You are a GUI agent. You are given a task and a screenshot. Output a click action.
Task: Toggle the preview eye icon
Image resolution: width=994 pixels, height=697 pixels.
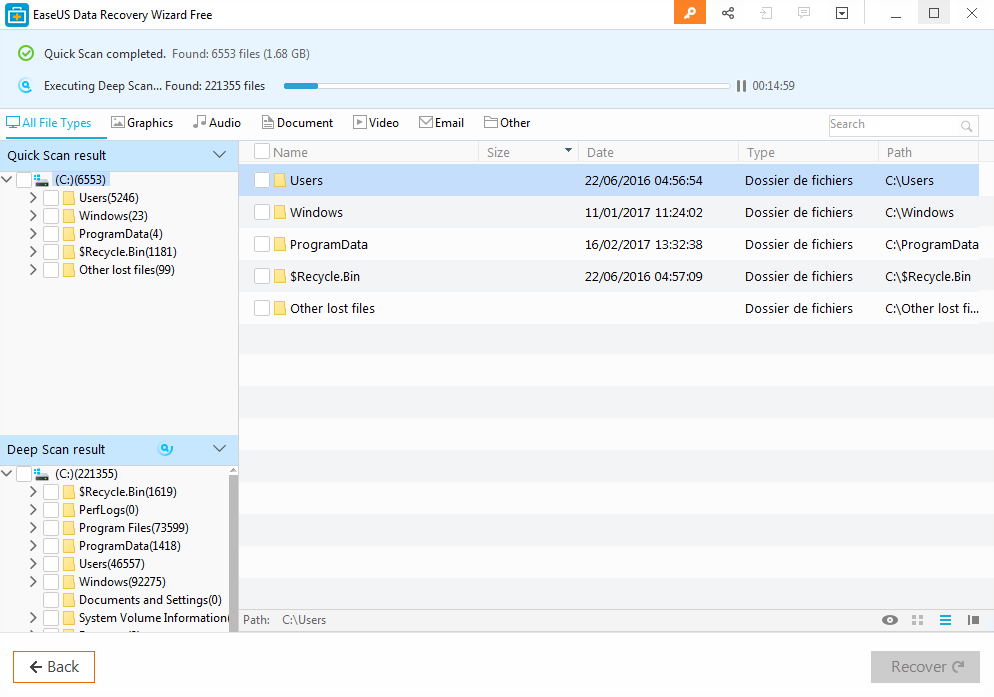point(889,620)
